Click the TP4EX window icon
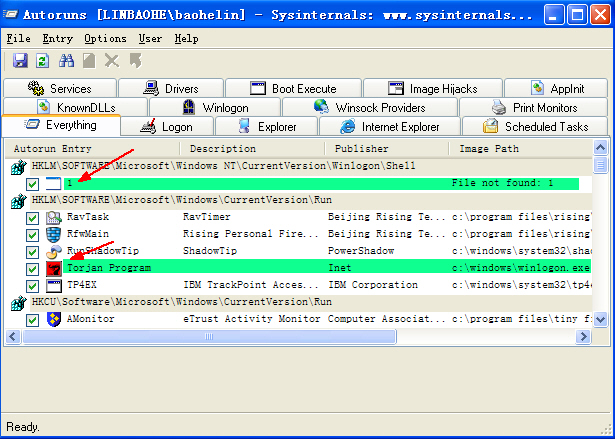Viewport: 615px width, 439px height. click(54, 286)
